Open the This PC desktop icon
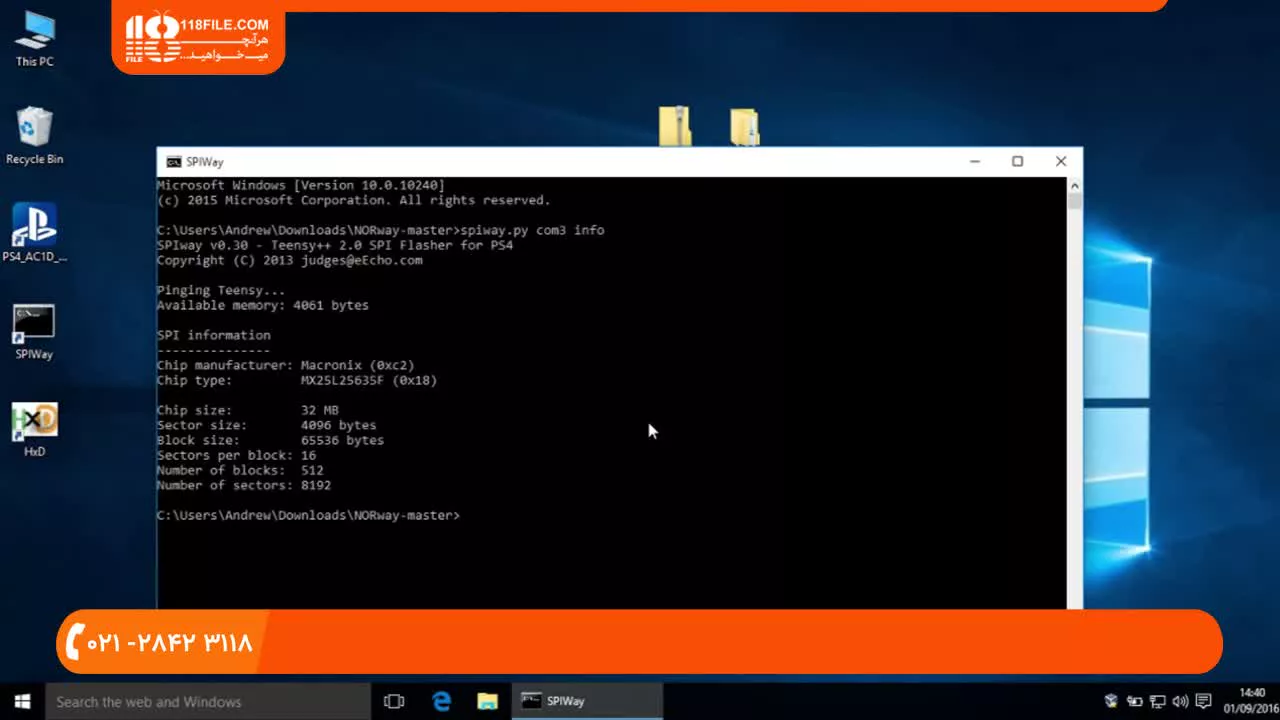This screenshot has width=1280, height=720. click(34, 38)
